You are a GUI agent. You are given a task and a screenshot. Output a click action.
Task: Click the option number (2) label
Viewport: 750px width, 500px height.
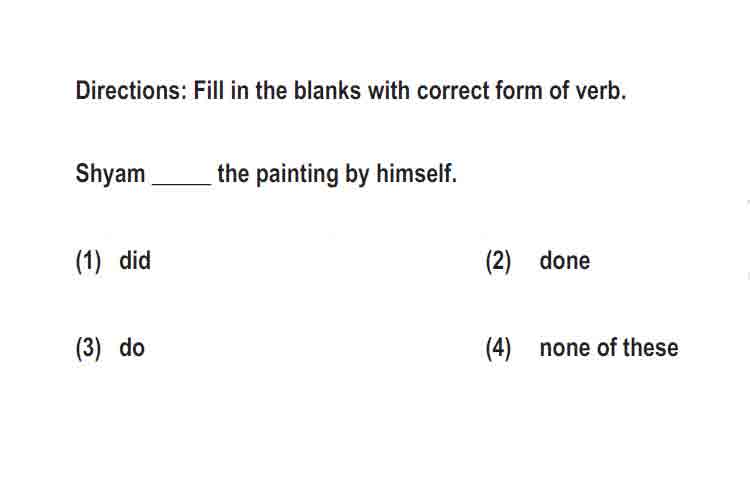tap(498, 261)
